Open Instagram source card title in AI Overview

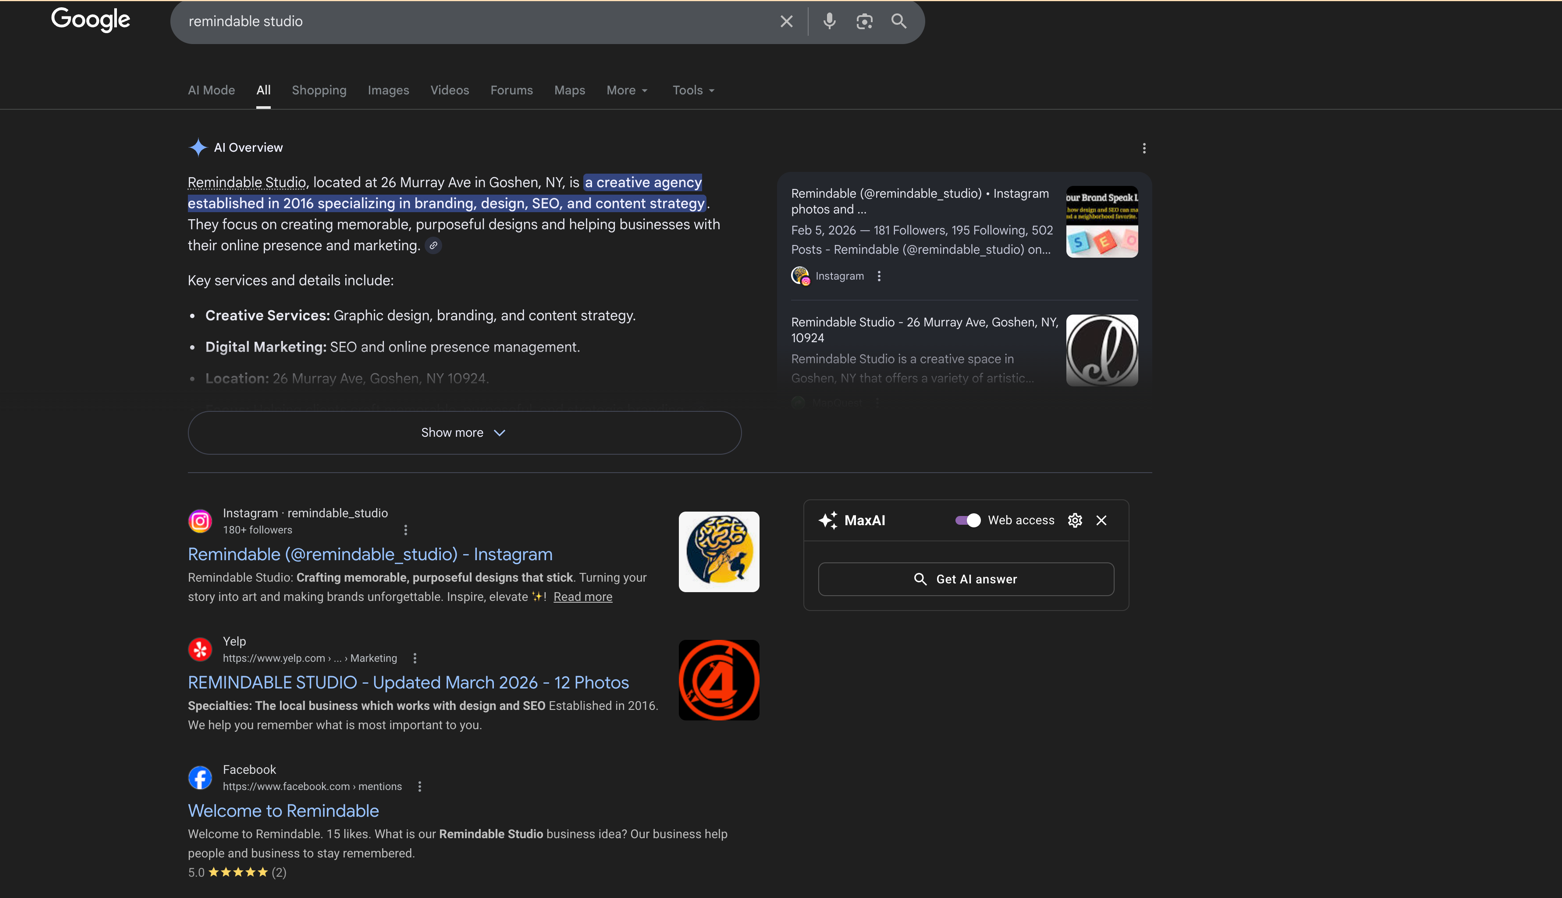[920, 201]
